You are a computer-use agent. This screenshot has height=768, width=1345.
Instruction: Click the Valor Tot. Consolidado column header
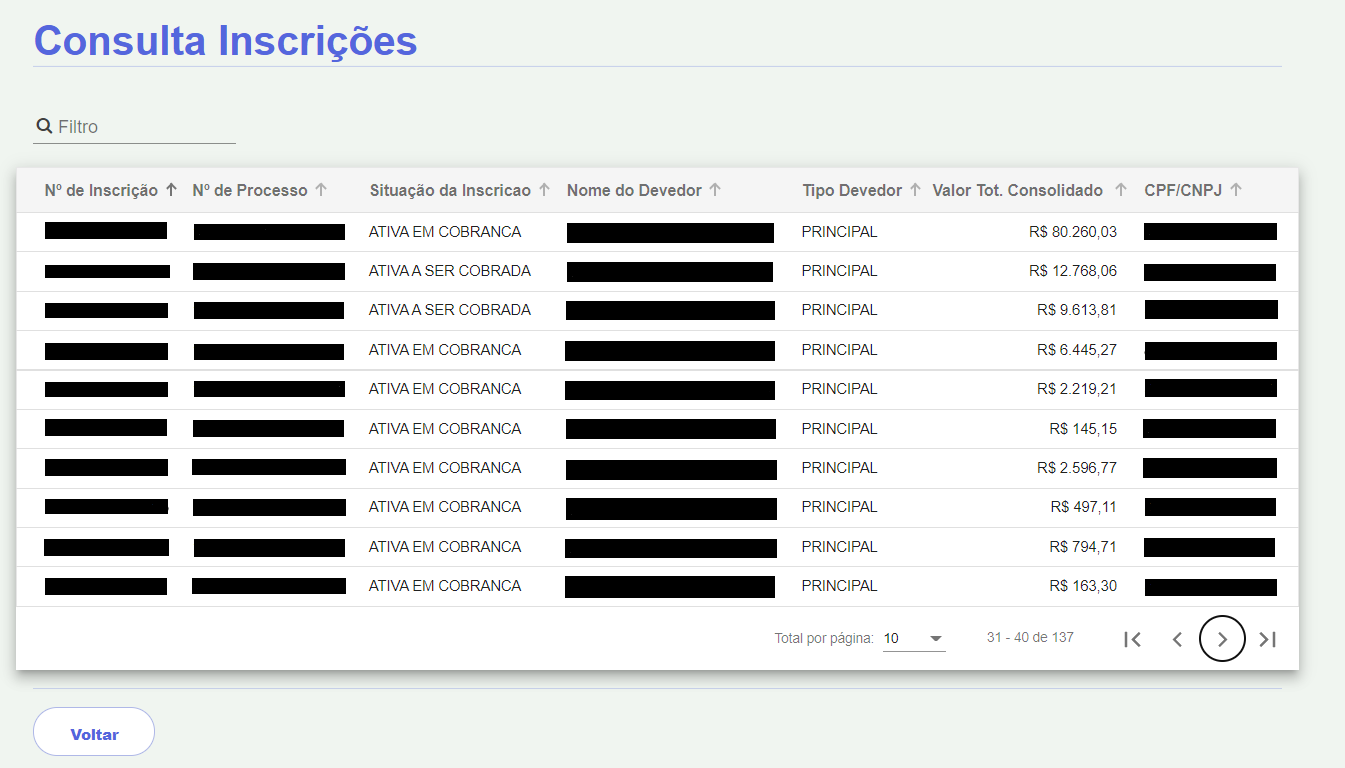1017,190
